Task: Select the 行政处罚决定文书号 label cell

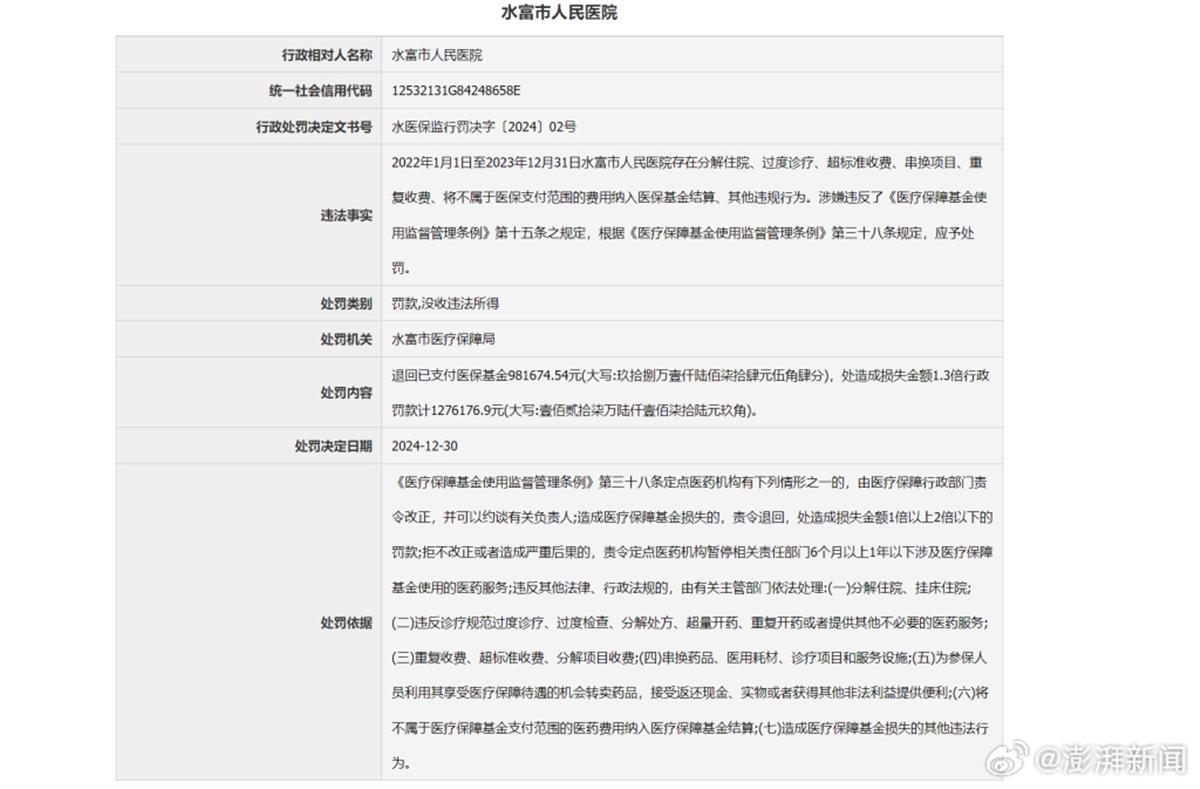Action: tap(314, 127)
